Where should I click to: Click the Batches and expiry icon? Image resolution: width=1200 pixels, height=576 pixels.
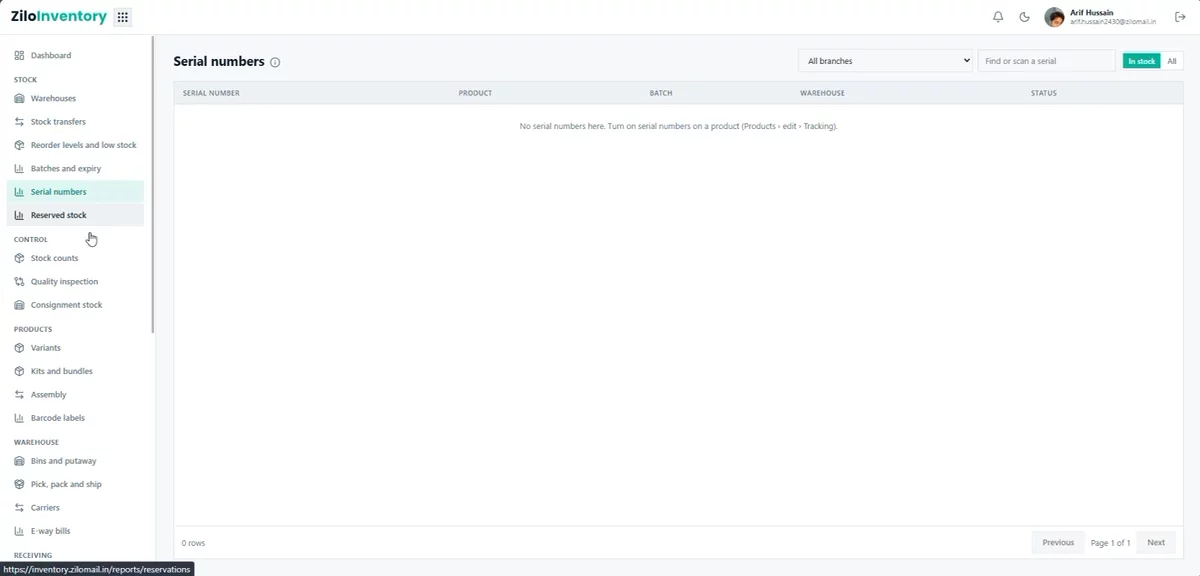20,168
